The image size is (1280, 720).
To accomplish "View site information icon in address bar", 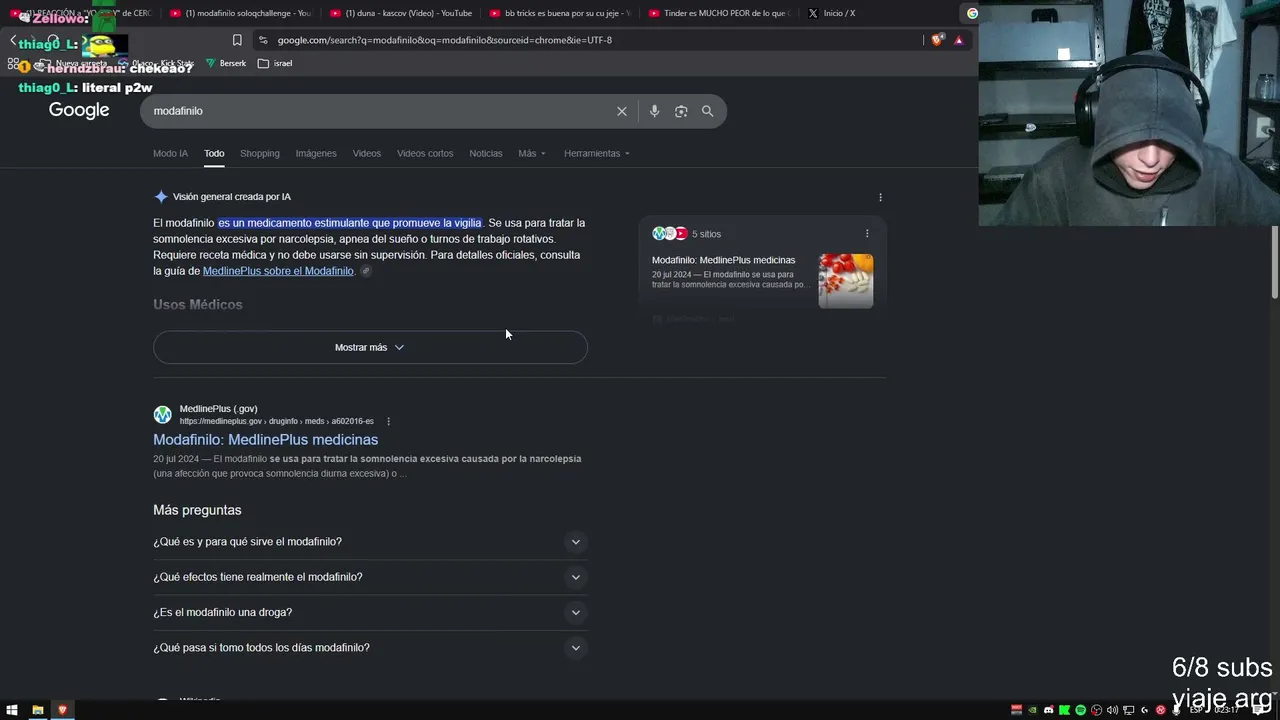I will click(x=263, y=40).
